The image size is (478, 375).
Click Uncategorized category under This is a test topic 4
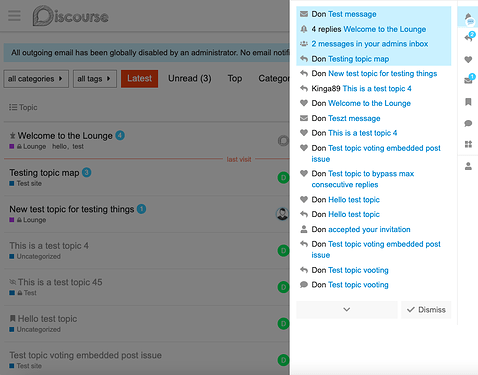coord(35,256)
